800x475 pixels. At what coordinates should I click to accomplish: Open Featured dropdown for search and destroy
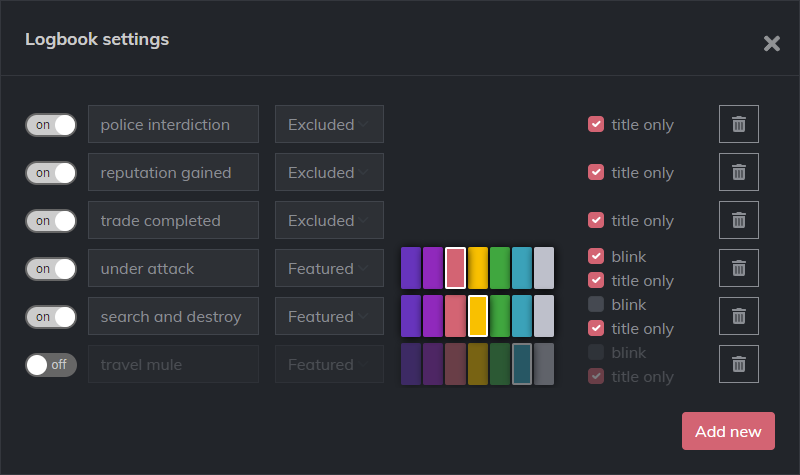tap(329, 317)
